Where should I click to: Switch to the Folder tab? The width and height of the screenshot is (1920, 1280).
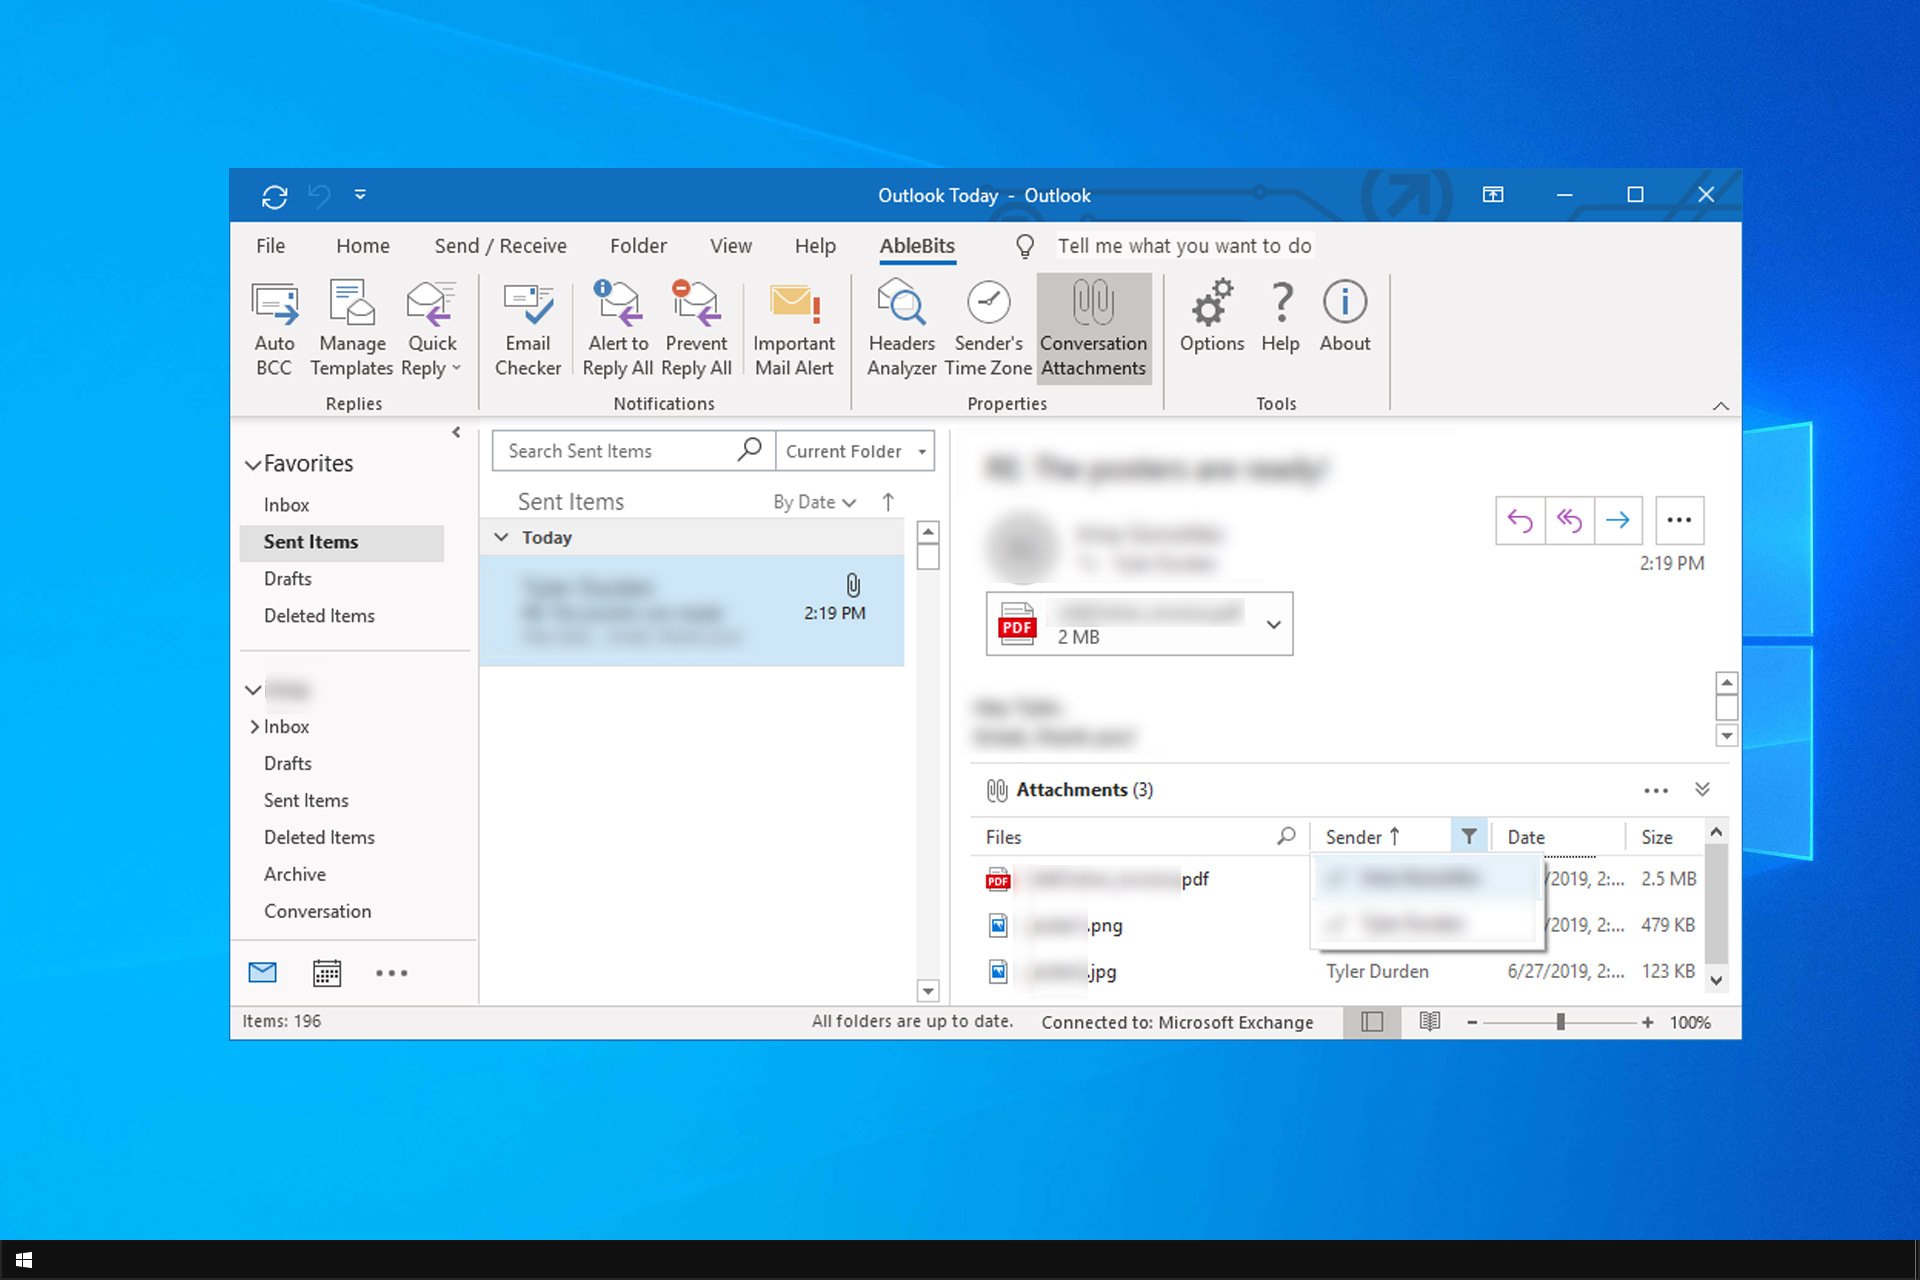pos(638,246)
